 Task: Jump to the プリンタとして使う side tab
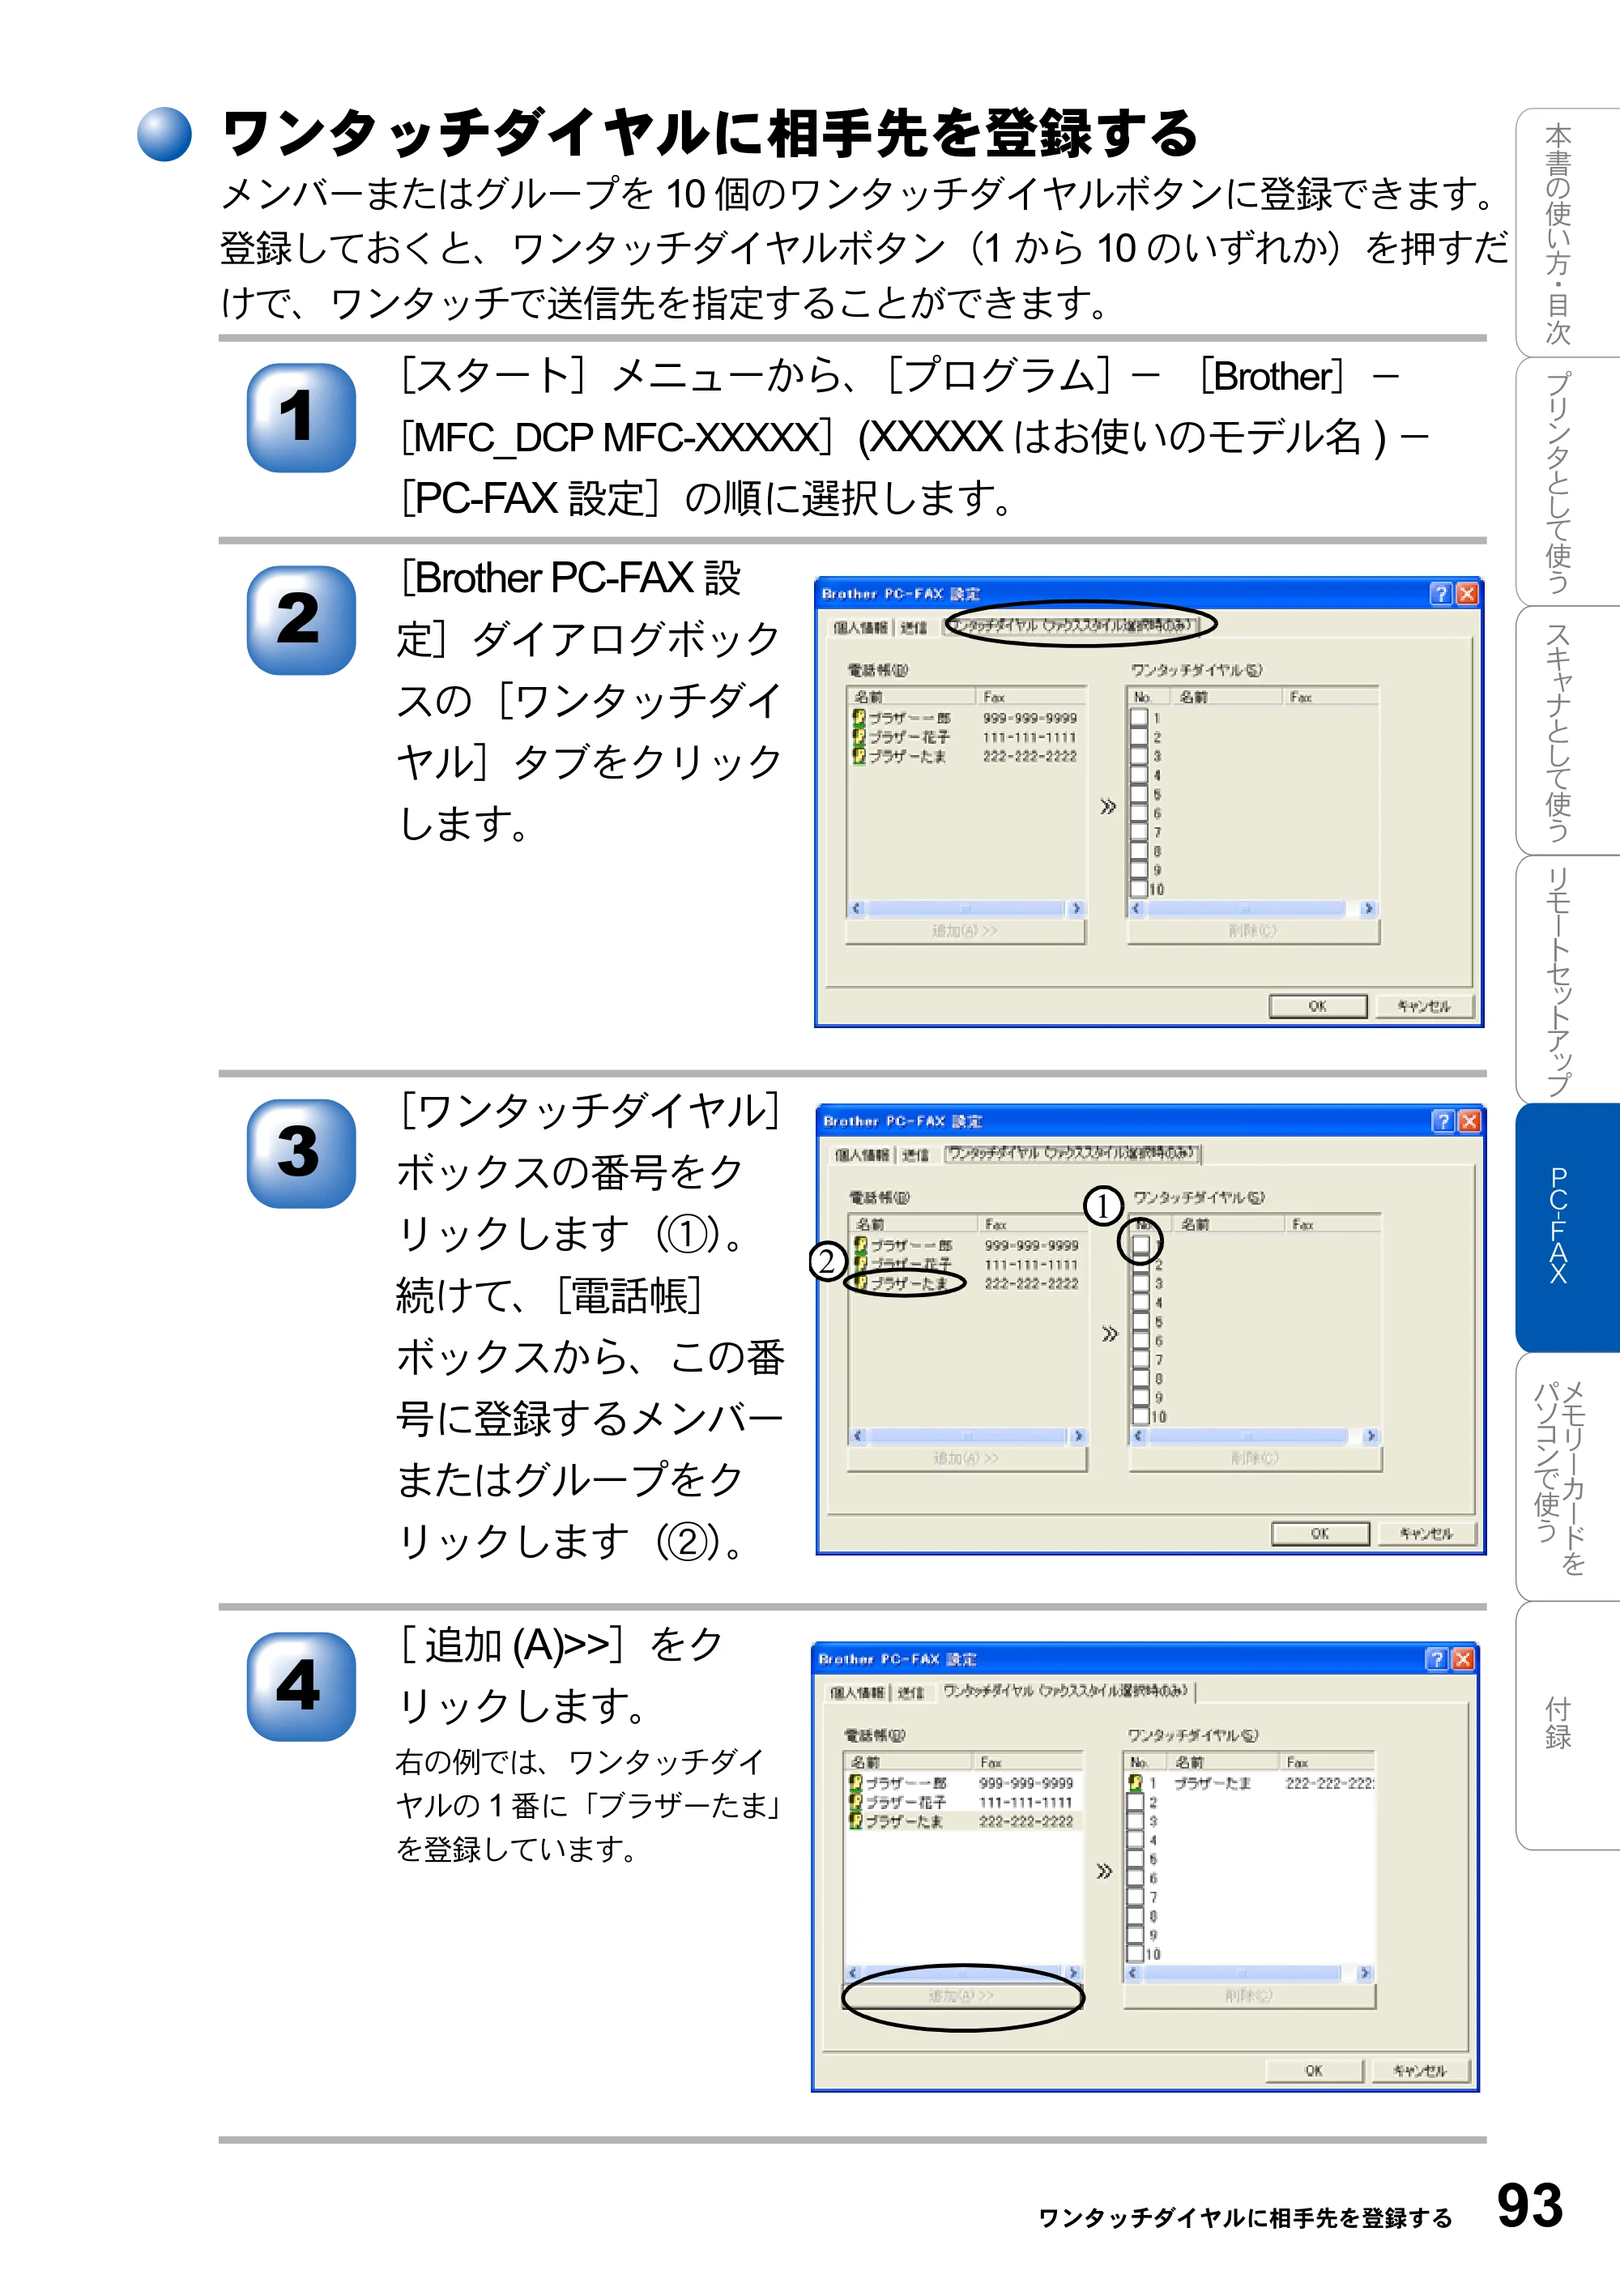(1567, 482)
